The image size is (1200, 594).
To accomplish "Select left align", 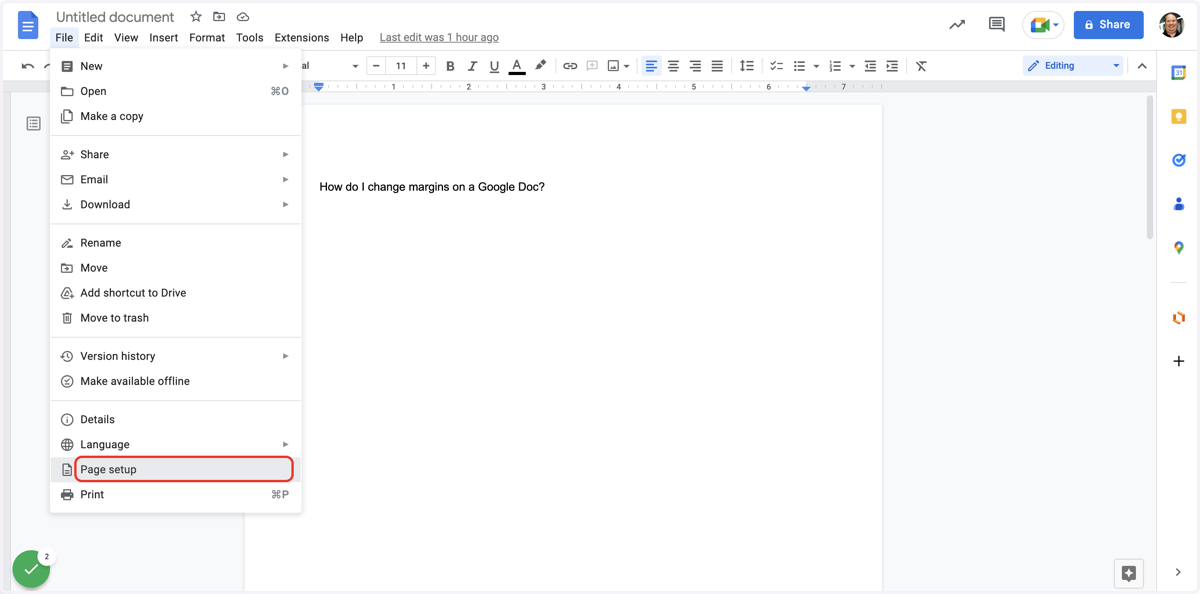I will click(651, 66).
